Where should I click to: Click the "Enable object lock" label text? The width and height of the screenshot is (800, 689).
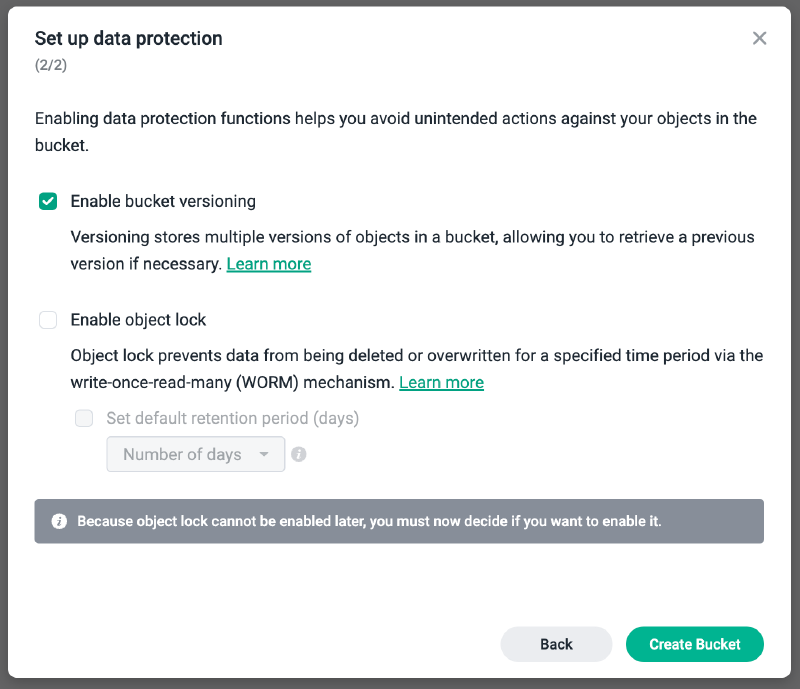138,320
